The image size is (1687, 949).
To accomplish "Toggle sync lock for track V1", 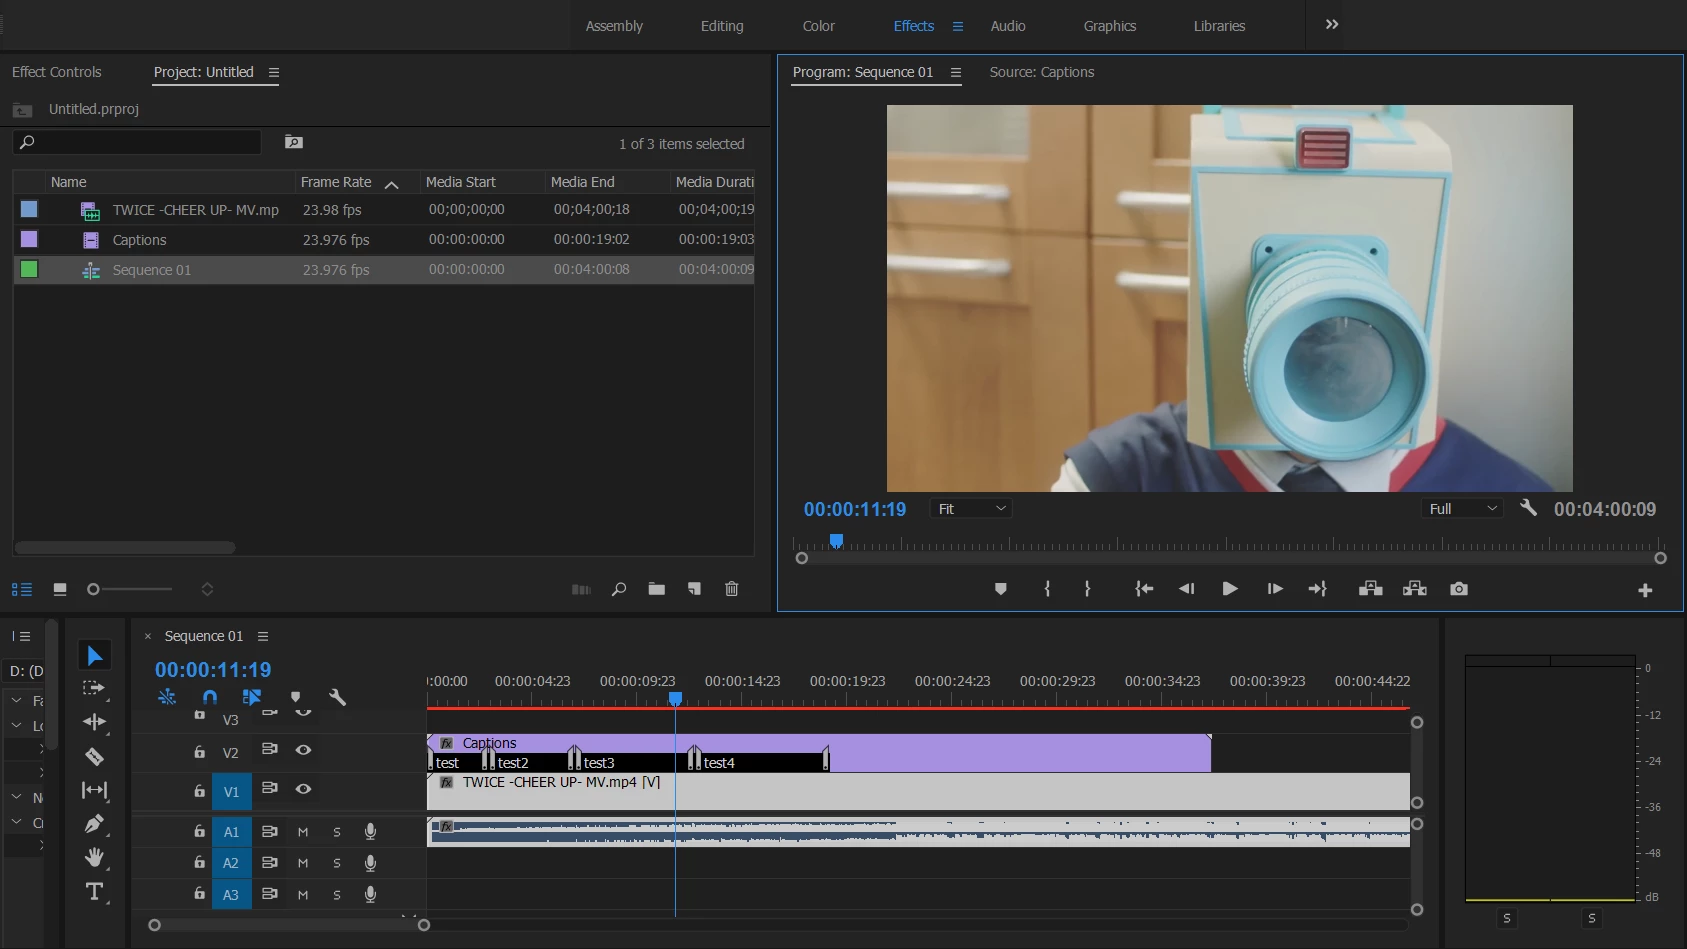I will [x=269, y=788].
